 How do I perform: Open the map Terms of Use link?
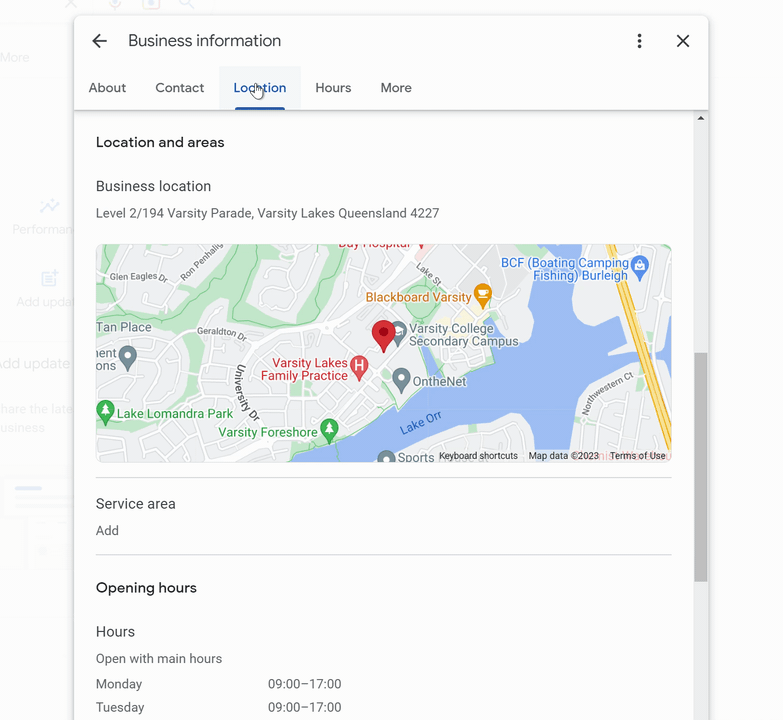tap(637, 456)
